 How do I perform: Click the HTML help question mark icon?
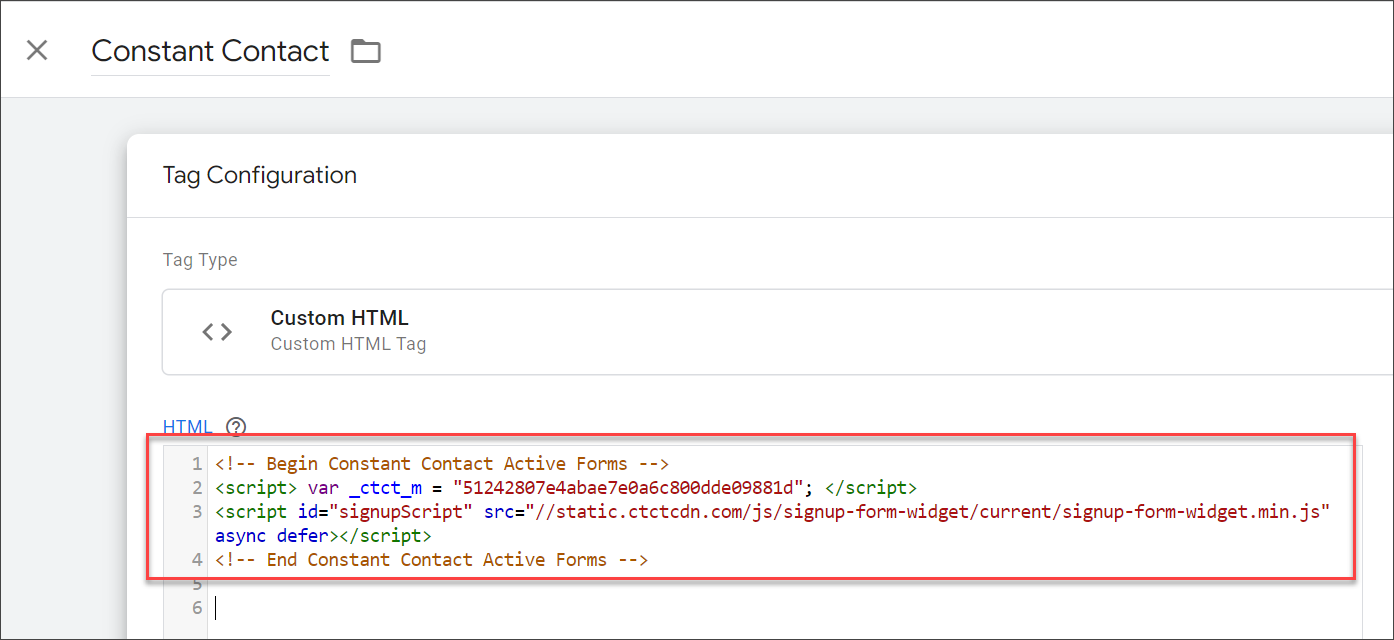pyautogui.click(x=236, y=427)
